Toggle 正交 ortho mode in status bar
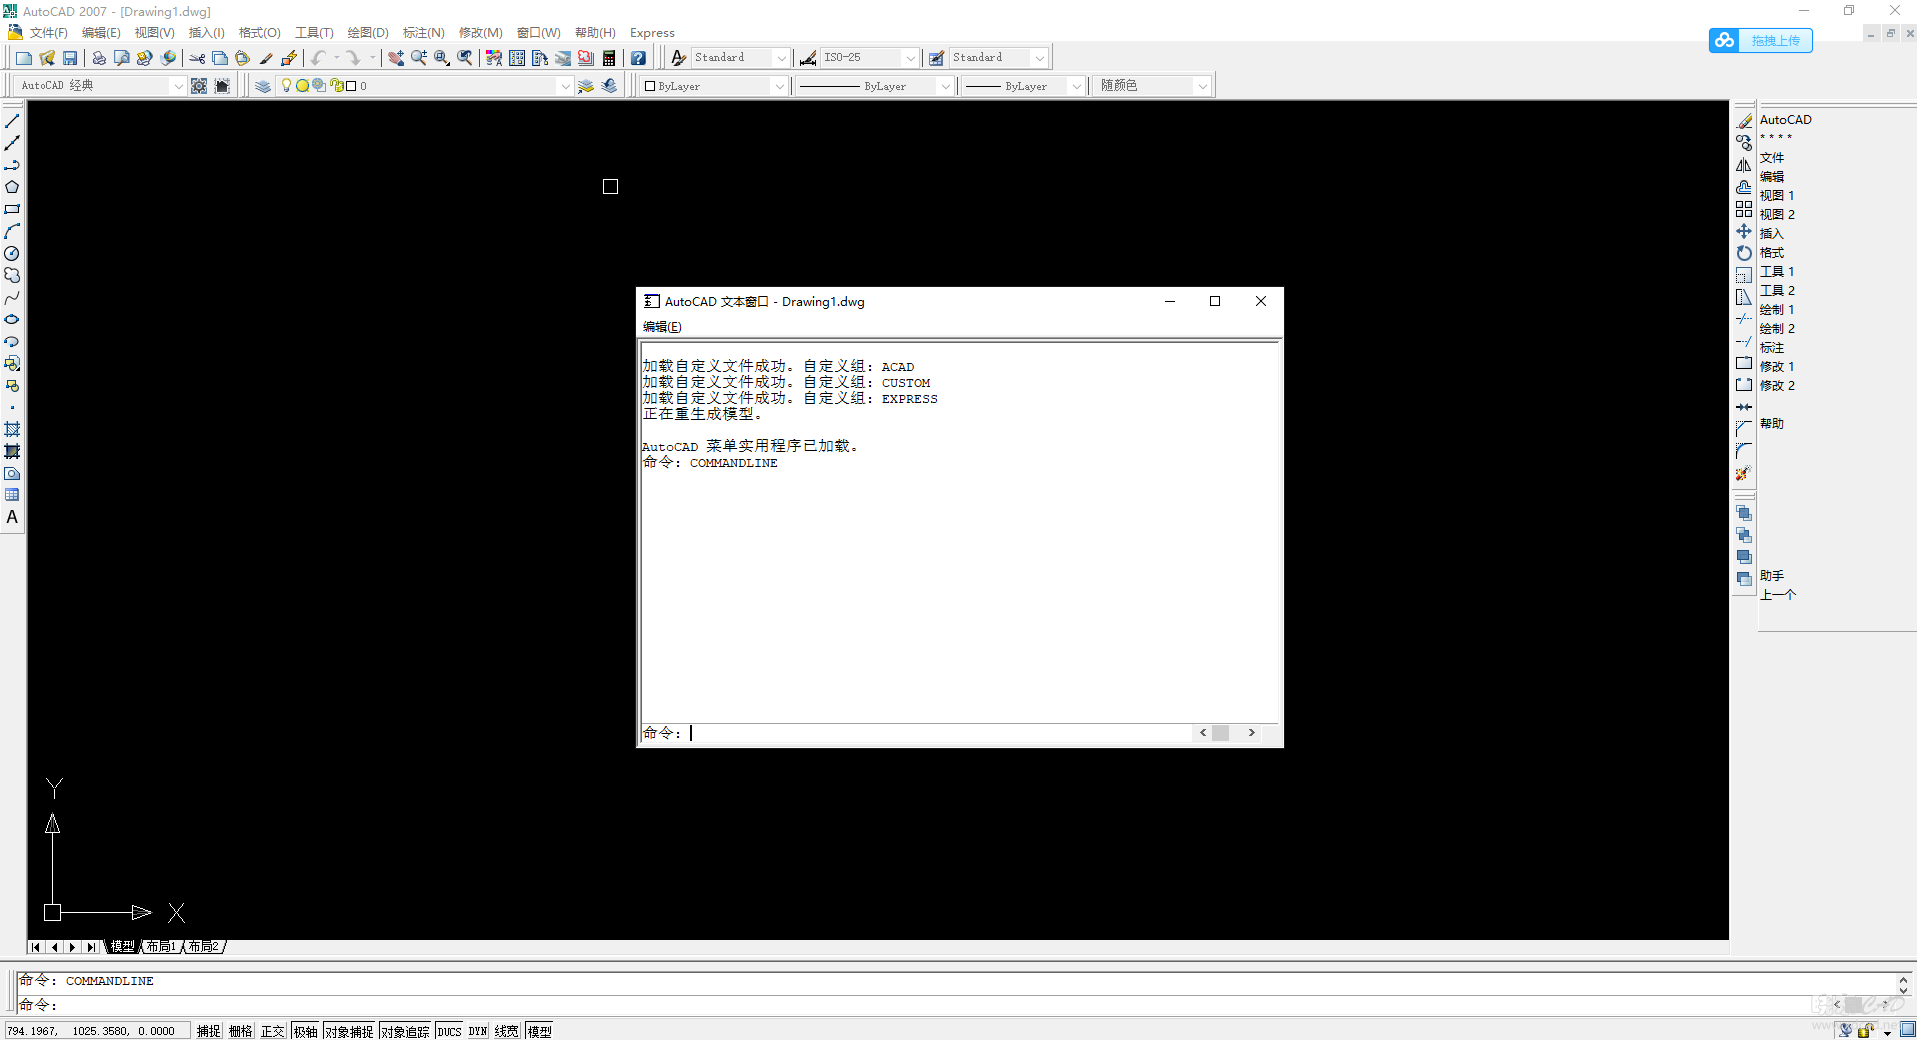The height and width of the screenshot is (1040, 1917). [x=273, y=1031]
